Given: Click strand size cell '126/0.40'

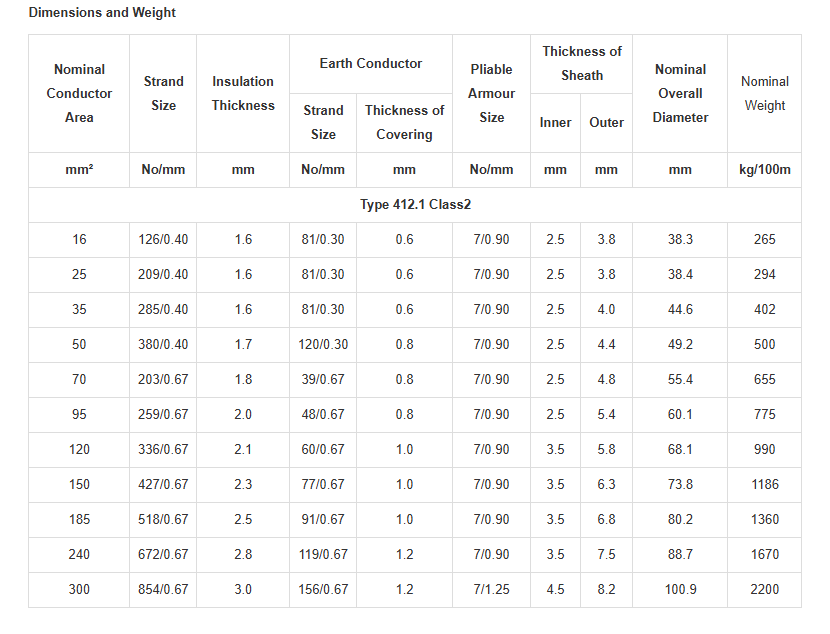Looking at the screenshot, I should tap(163, 240).
